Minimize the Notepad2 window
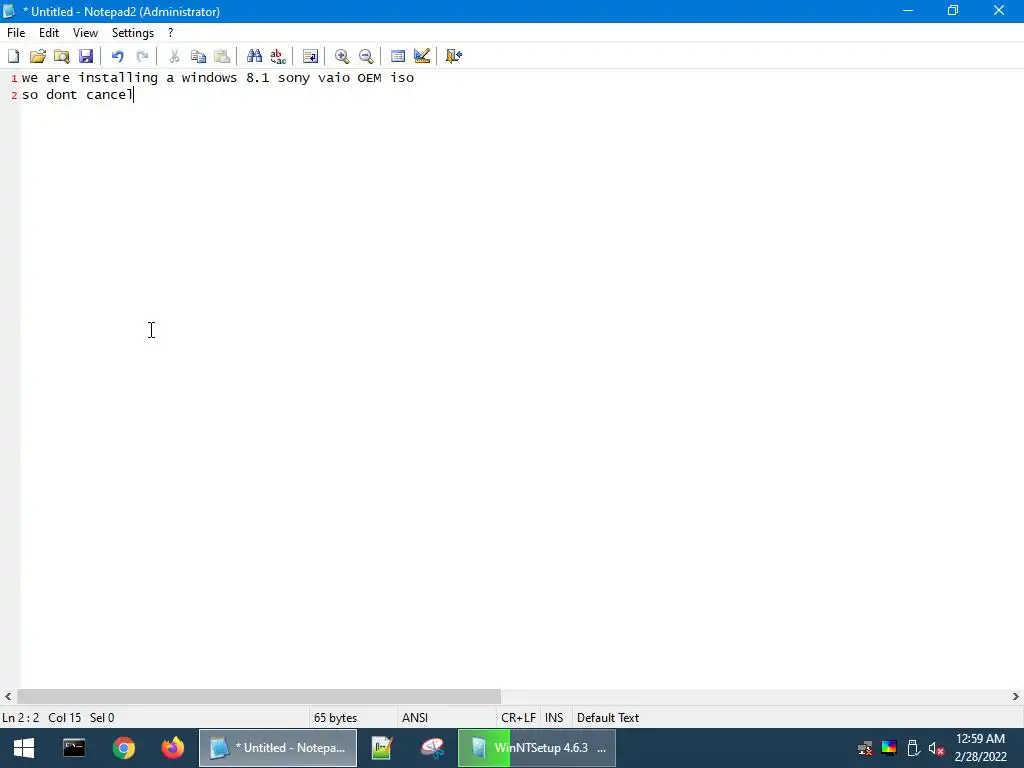 click(908, 10)
